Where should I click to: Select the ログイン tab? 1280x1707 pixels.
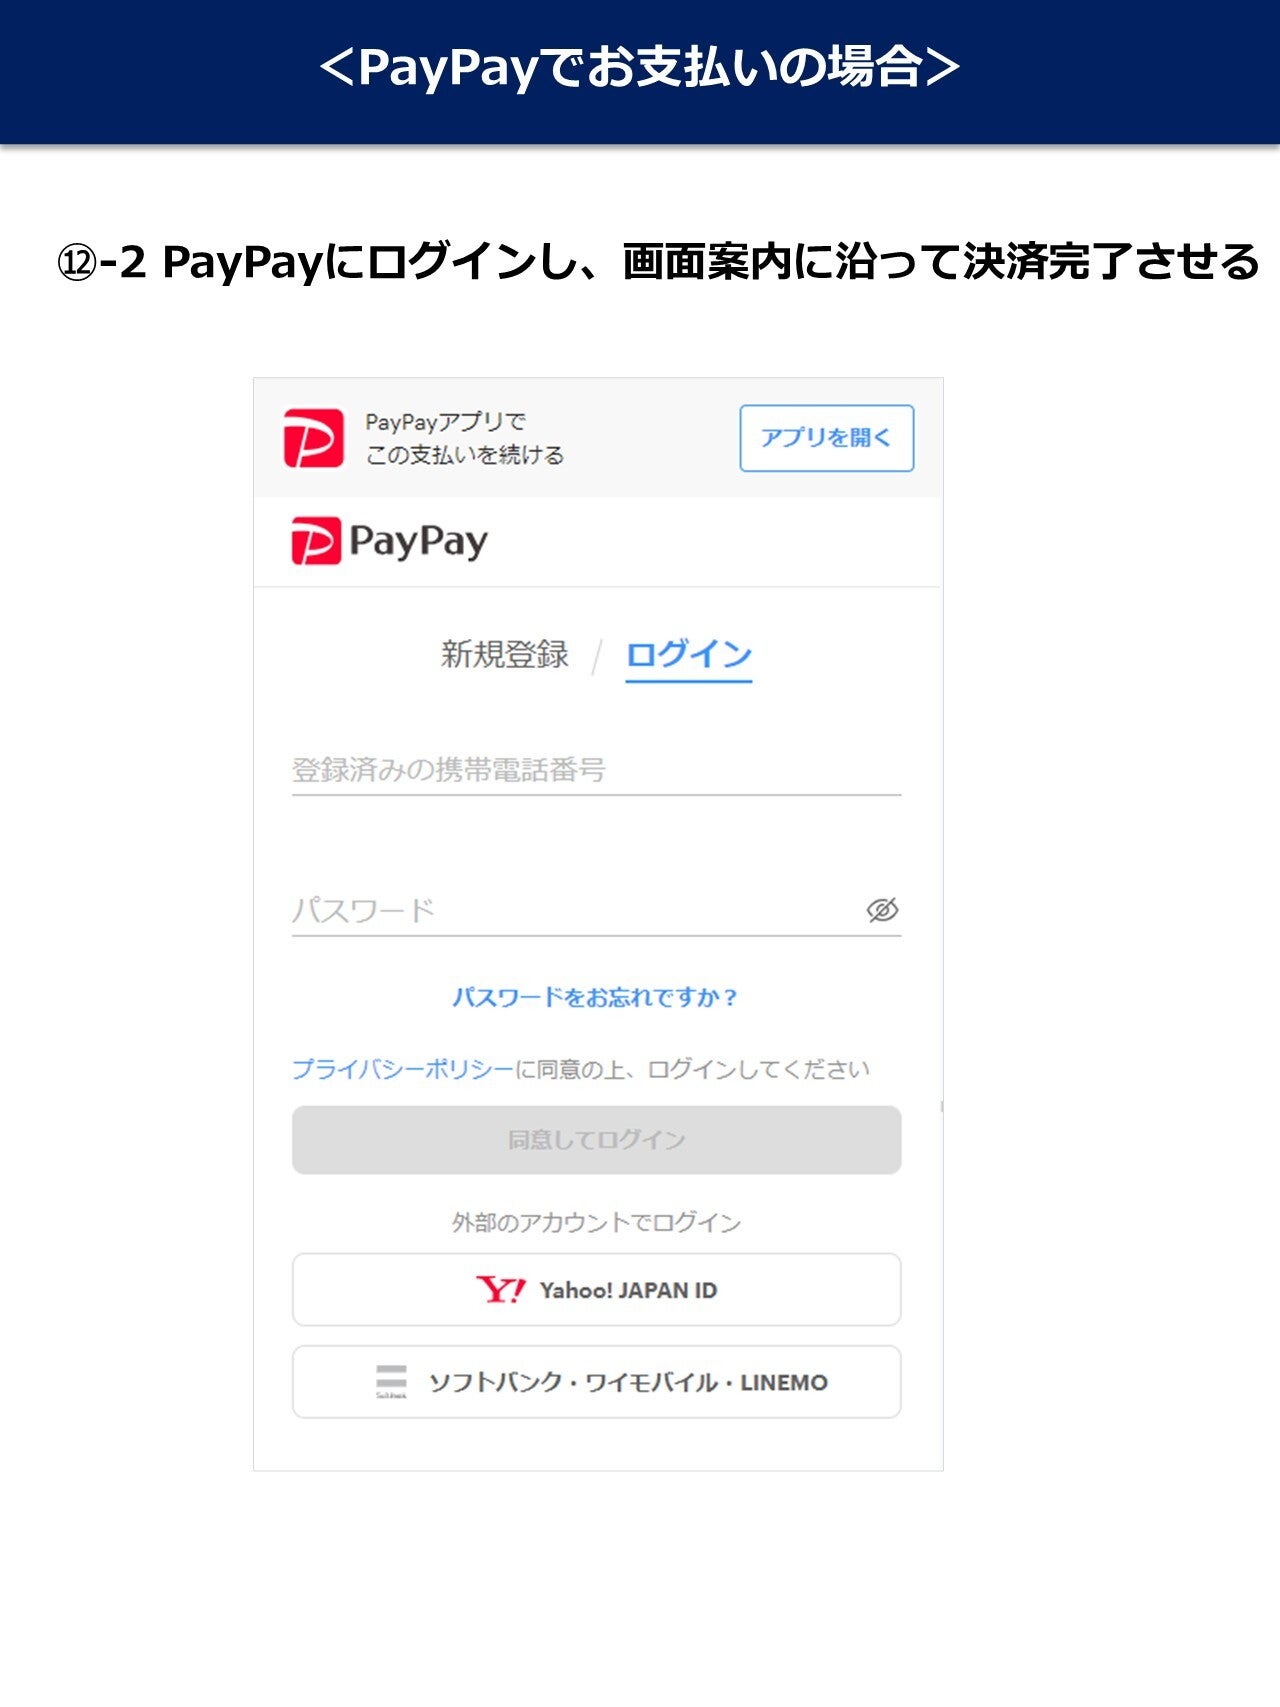point(689,656)
